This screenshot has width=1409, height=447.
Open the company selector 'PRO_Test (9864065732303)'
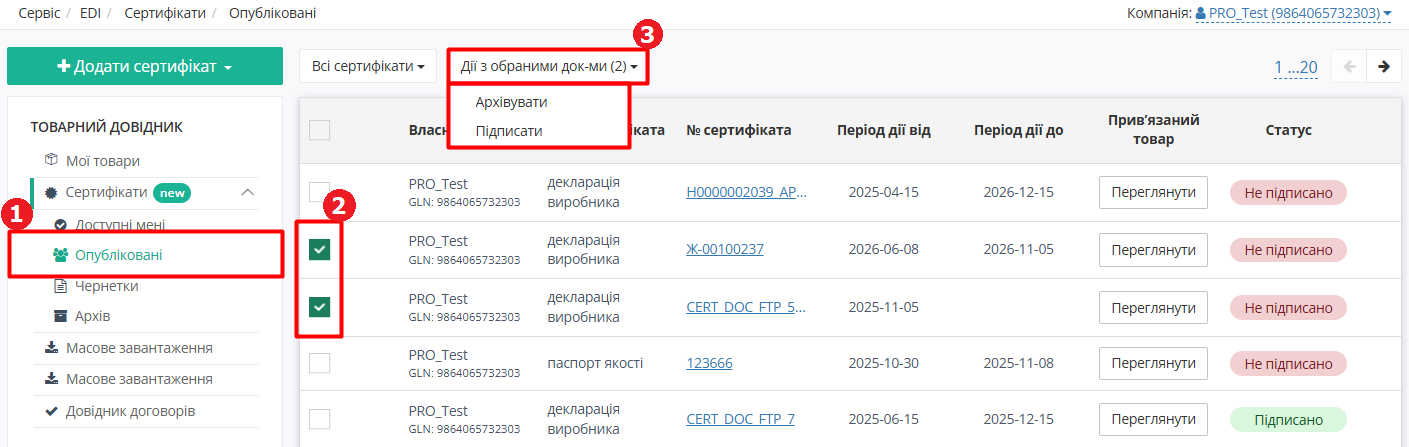click(x=1293, y=13)
